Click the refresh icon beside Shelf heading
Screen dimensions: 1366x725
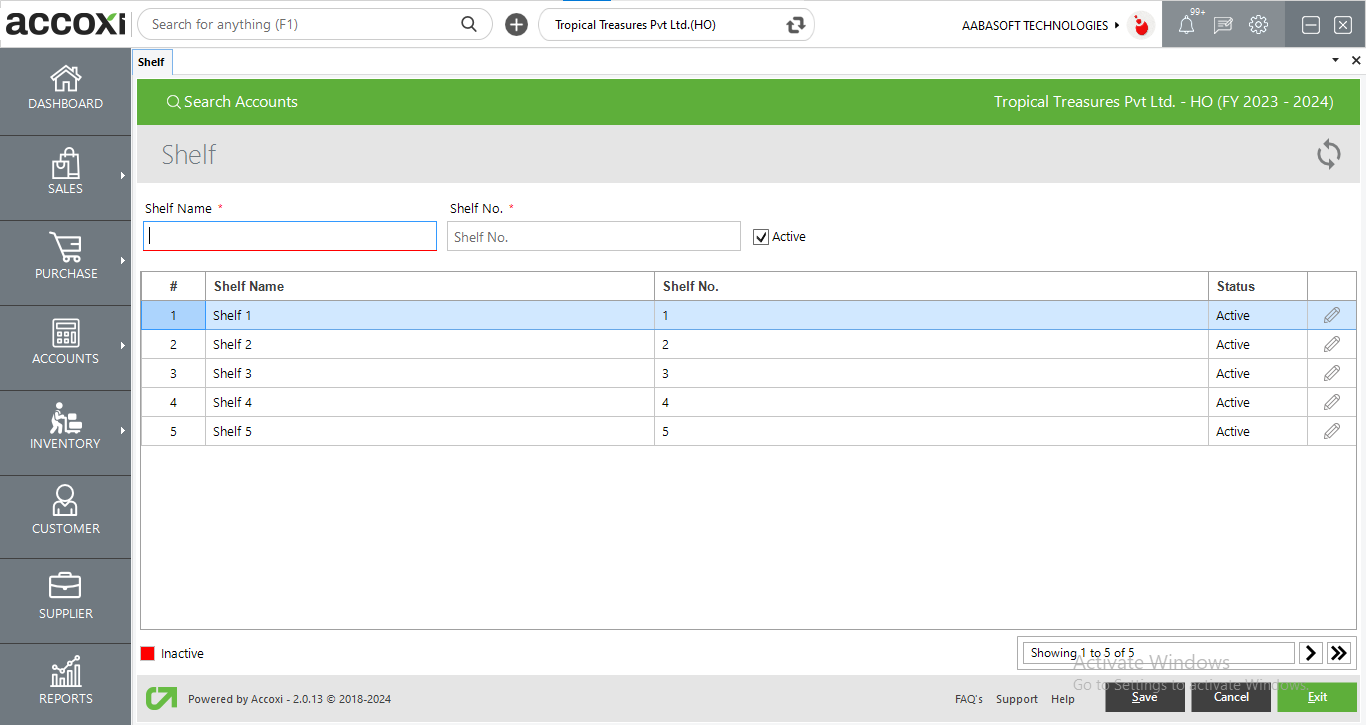point(1328,154)
